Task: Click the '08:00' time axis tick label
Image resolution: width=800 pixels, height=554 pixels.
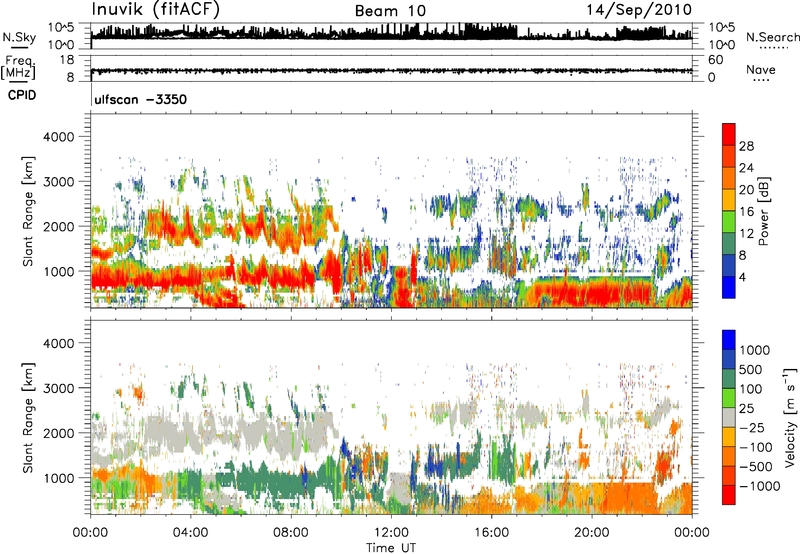Action: click(x=291, y=533)
